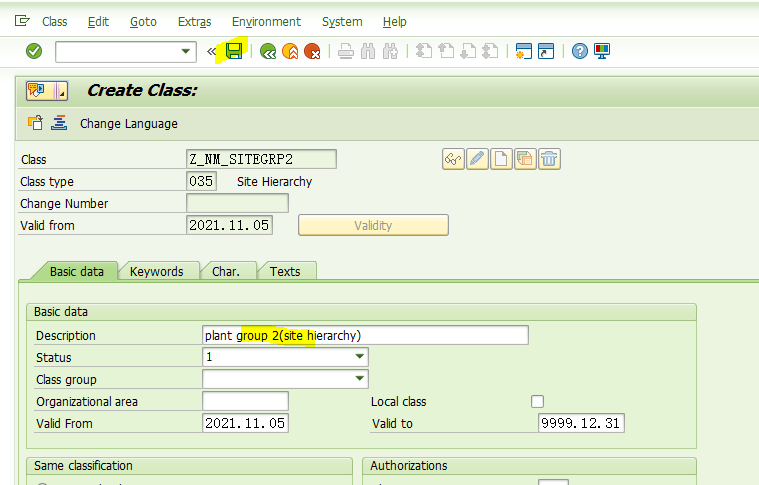Generate a shortcut icon in toolbar

pyautogui.click(x=546, y=51)
